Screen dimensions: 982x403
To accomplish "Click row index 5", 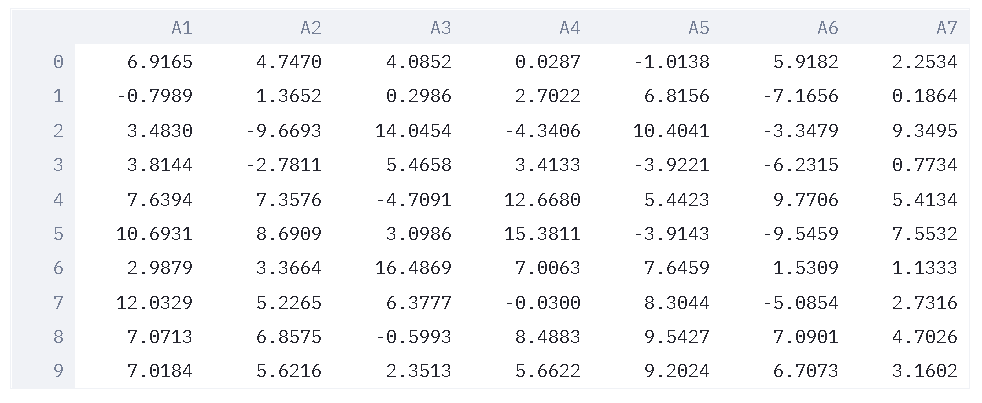I will [x=57, y=234].
